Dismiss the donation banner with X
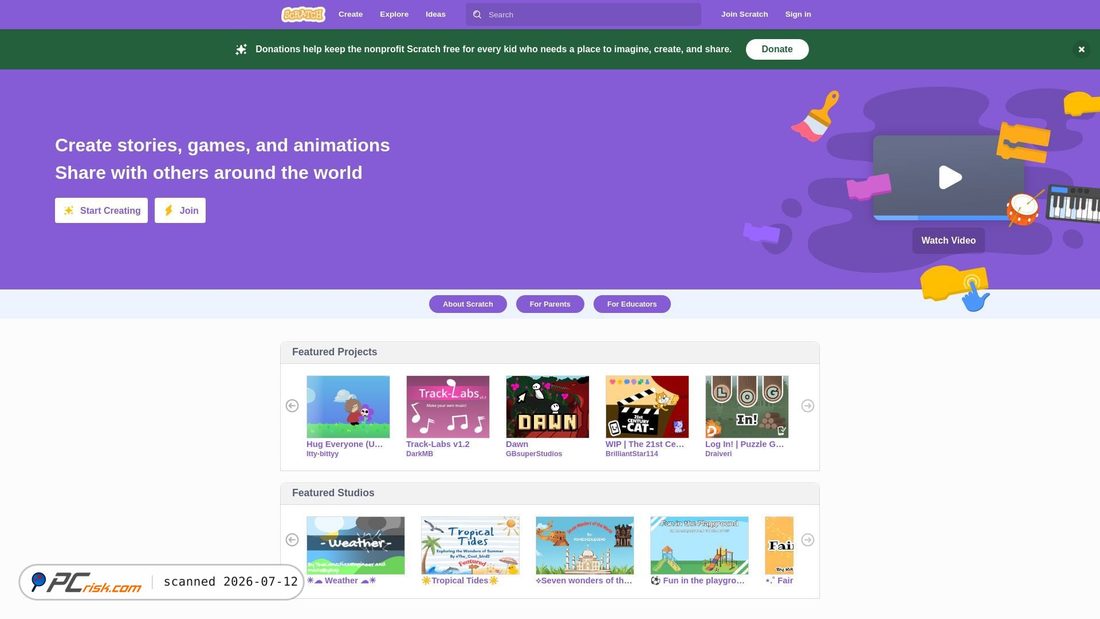The height and width of the screenshot is (619, 1100). pyautogui.click(x=1081, y=49)
